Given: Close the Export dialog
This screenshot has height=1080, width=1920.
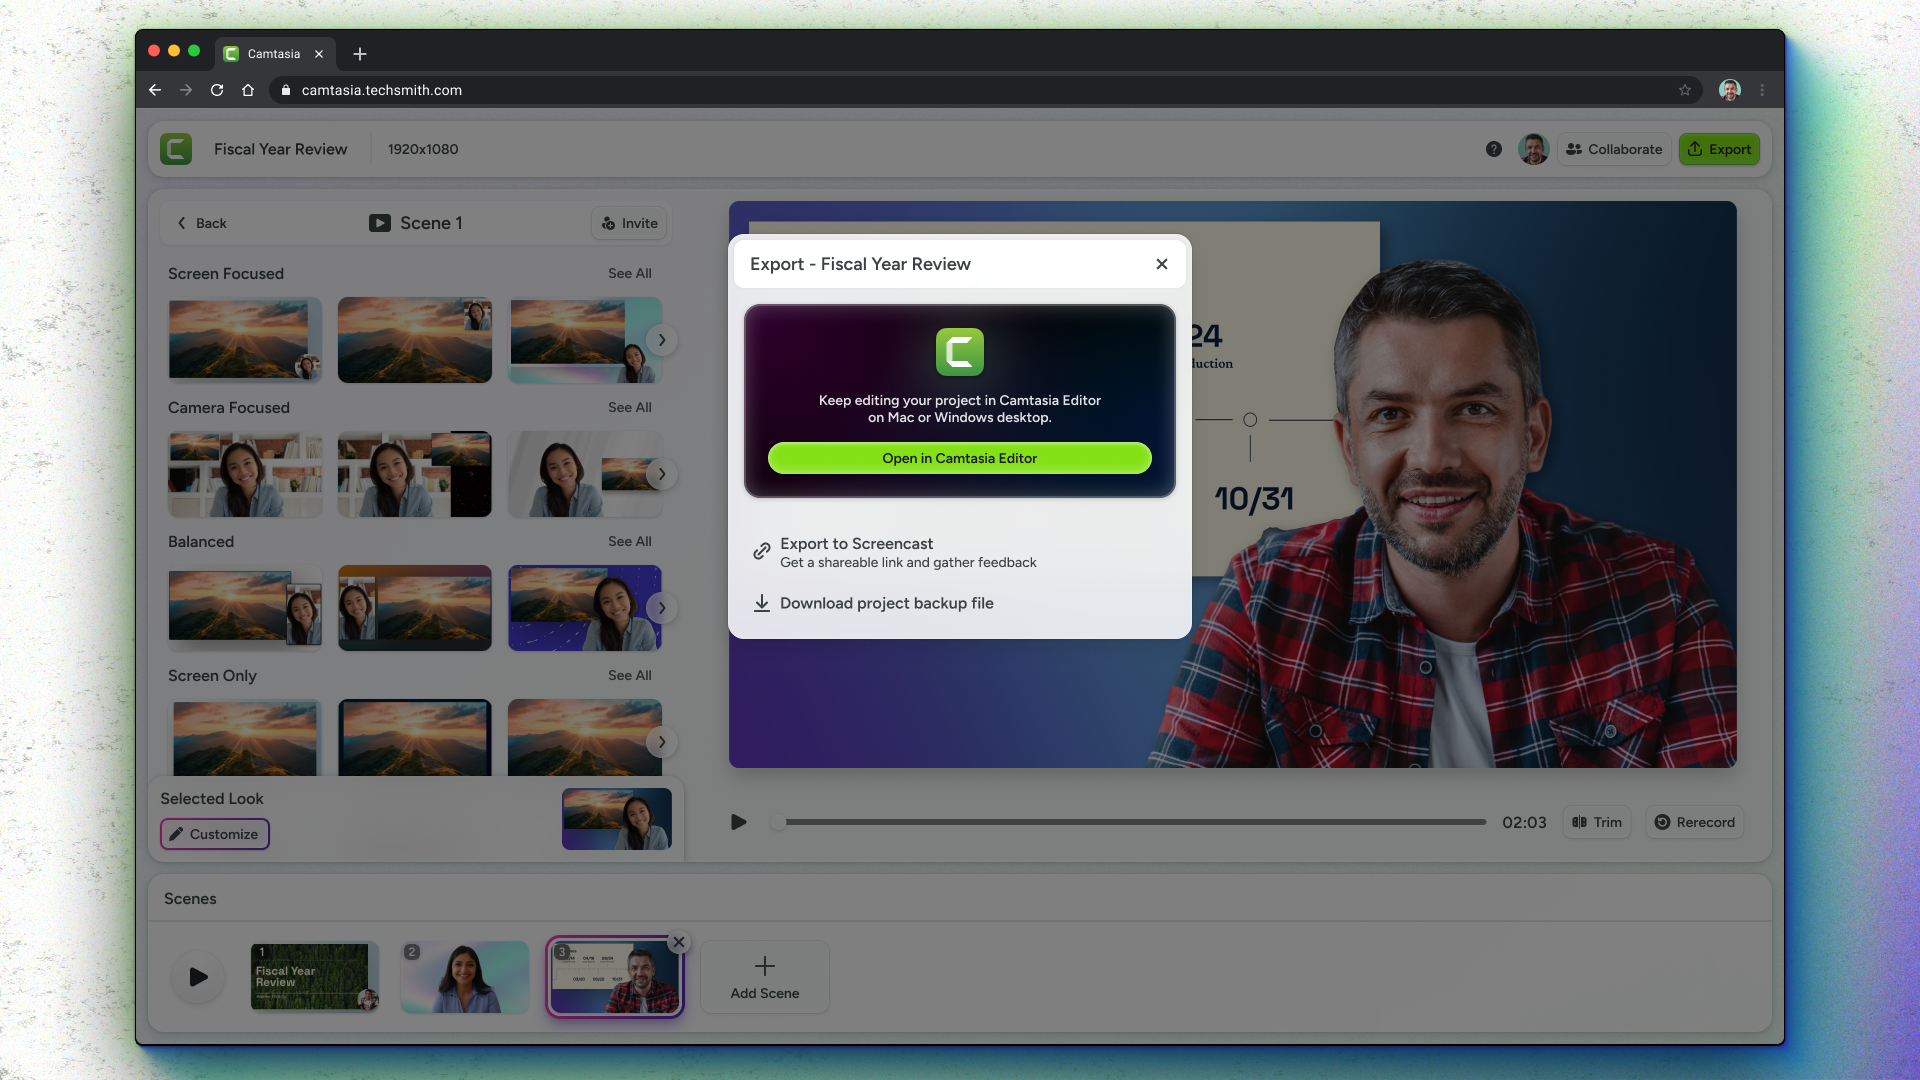Looking at the screenshot, I should coord(1162,264).
